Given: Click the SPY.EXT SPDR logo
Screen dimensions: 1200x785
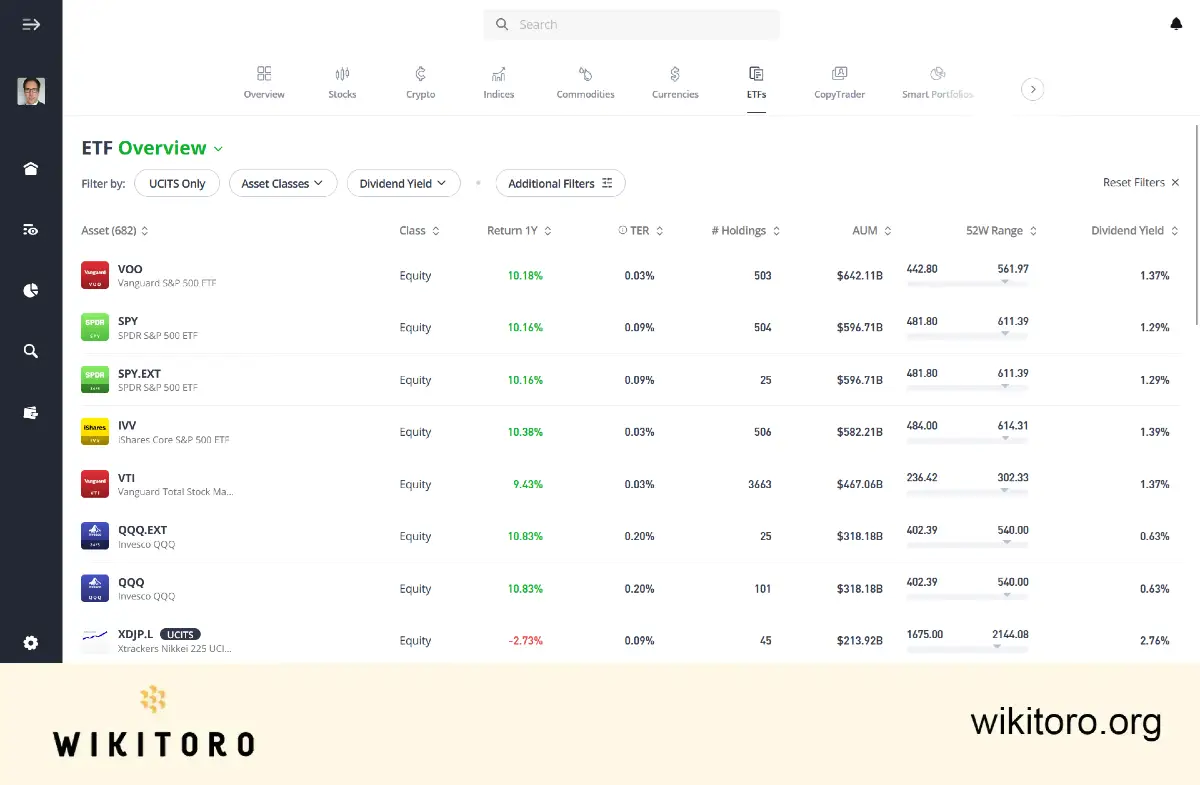Looking at the screenshot, I should click(x=95, y=380).
